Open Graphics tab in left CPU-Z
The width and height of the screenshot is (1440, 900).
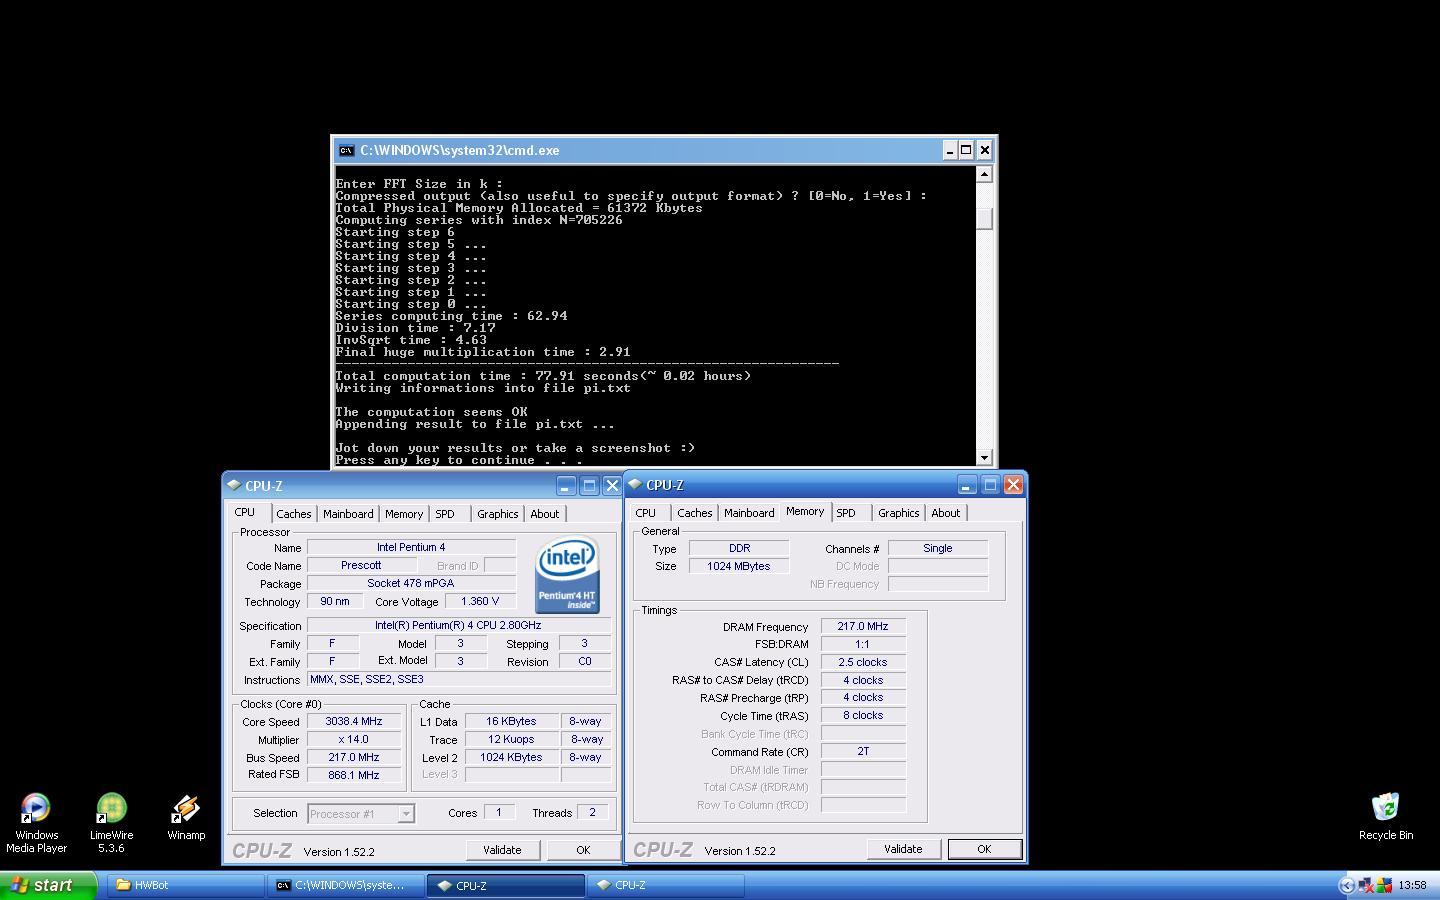497,514
